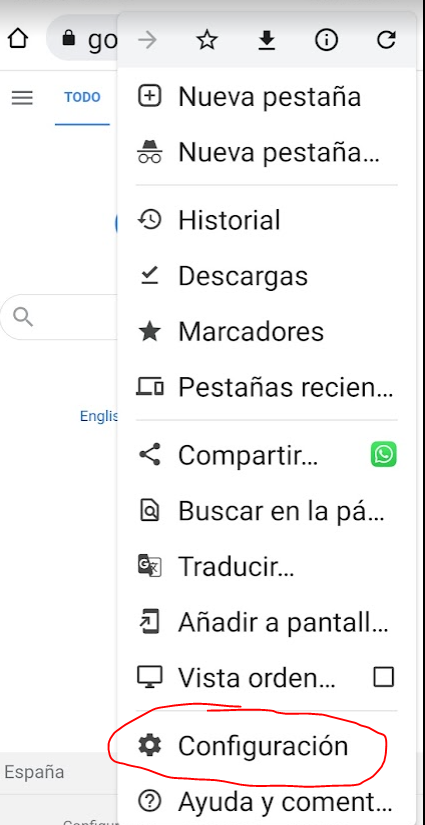The height and width of the screenshot is (825, 425).
Task: Reload the page with the refresh icon
Action: pyautogui.click(x=387, y=40)
